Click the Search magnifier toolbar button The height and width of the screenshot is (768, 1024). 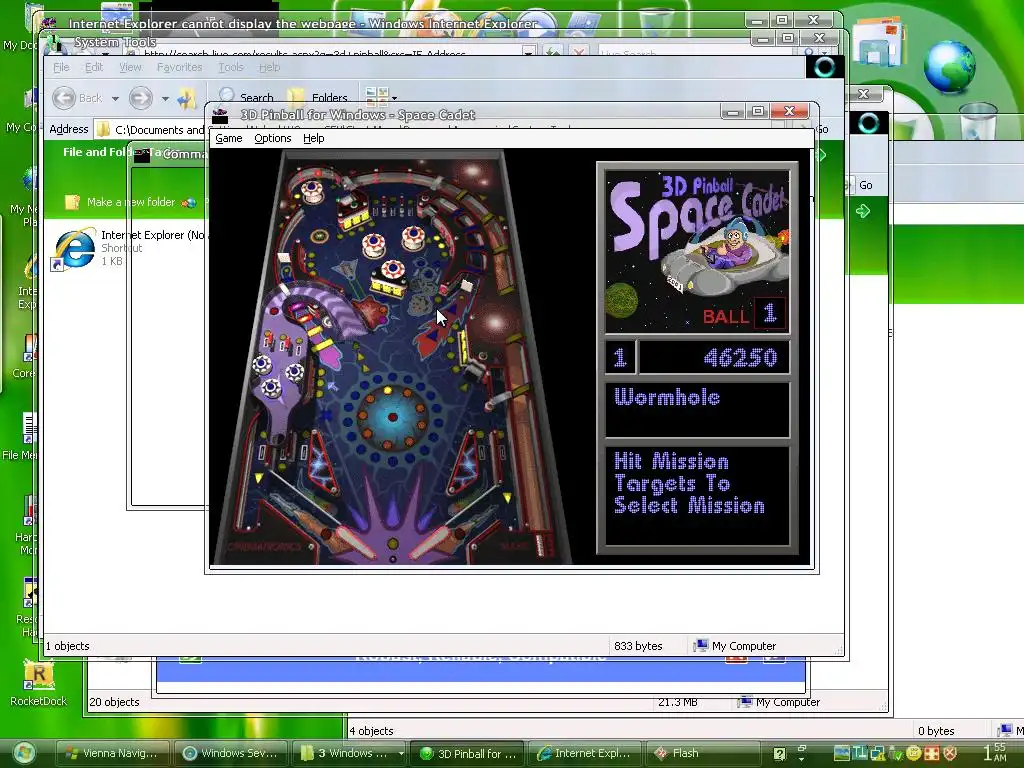(x=246, y=97)
